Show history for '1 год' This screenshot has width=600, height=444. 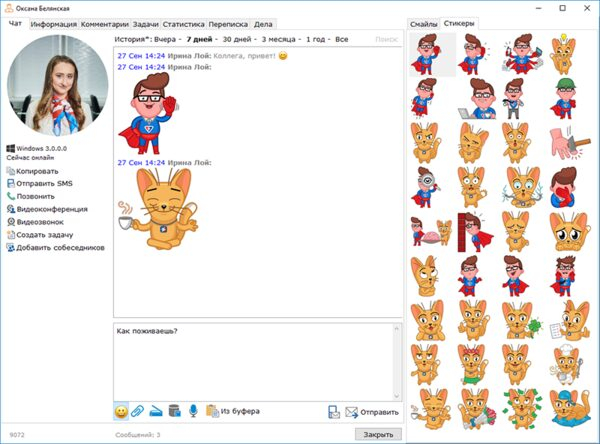315,39
